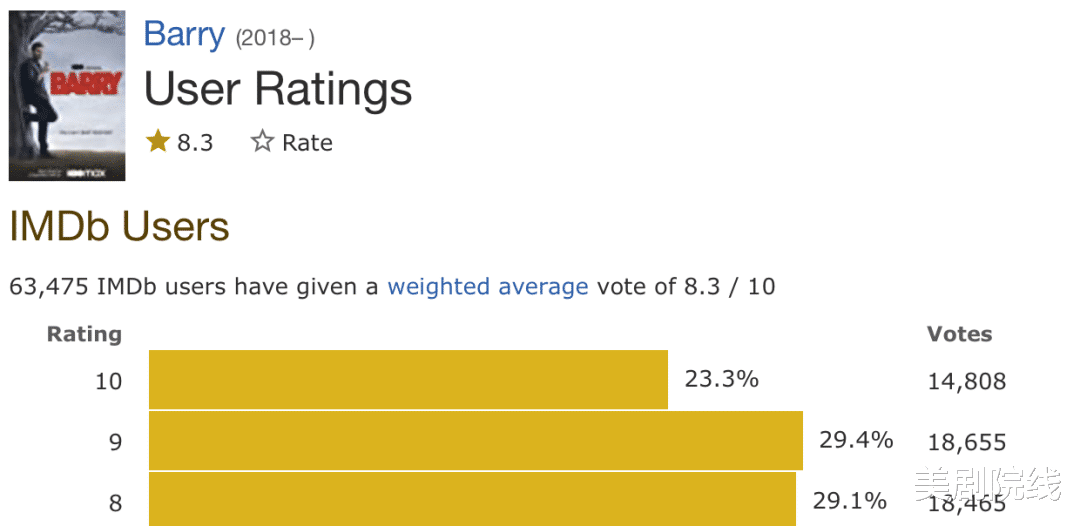Click the 8.3 score text

195,143
